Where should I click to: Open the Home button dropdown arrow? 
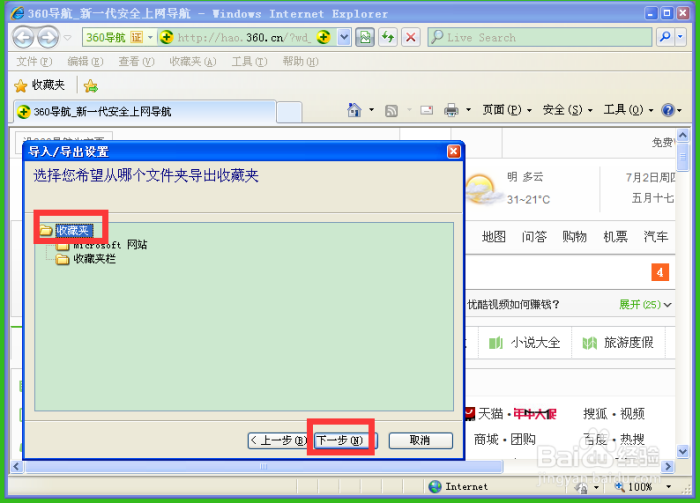click(x=371, y=110)
